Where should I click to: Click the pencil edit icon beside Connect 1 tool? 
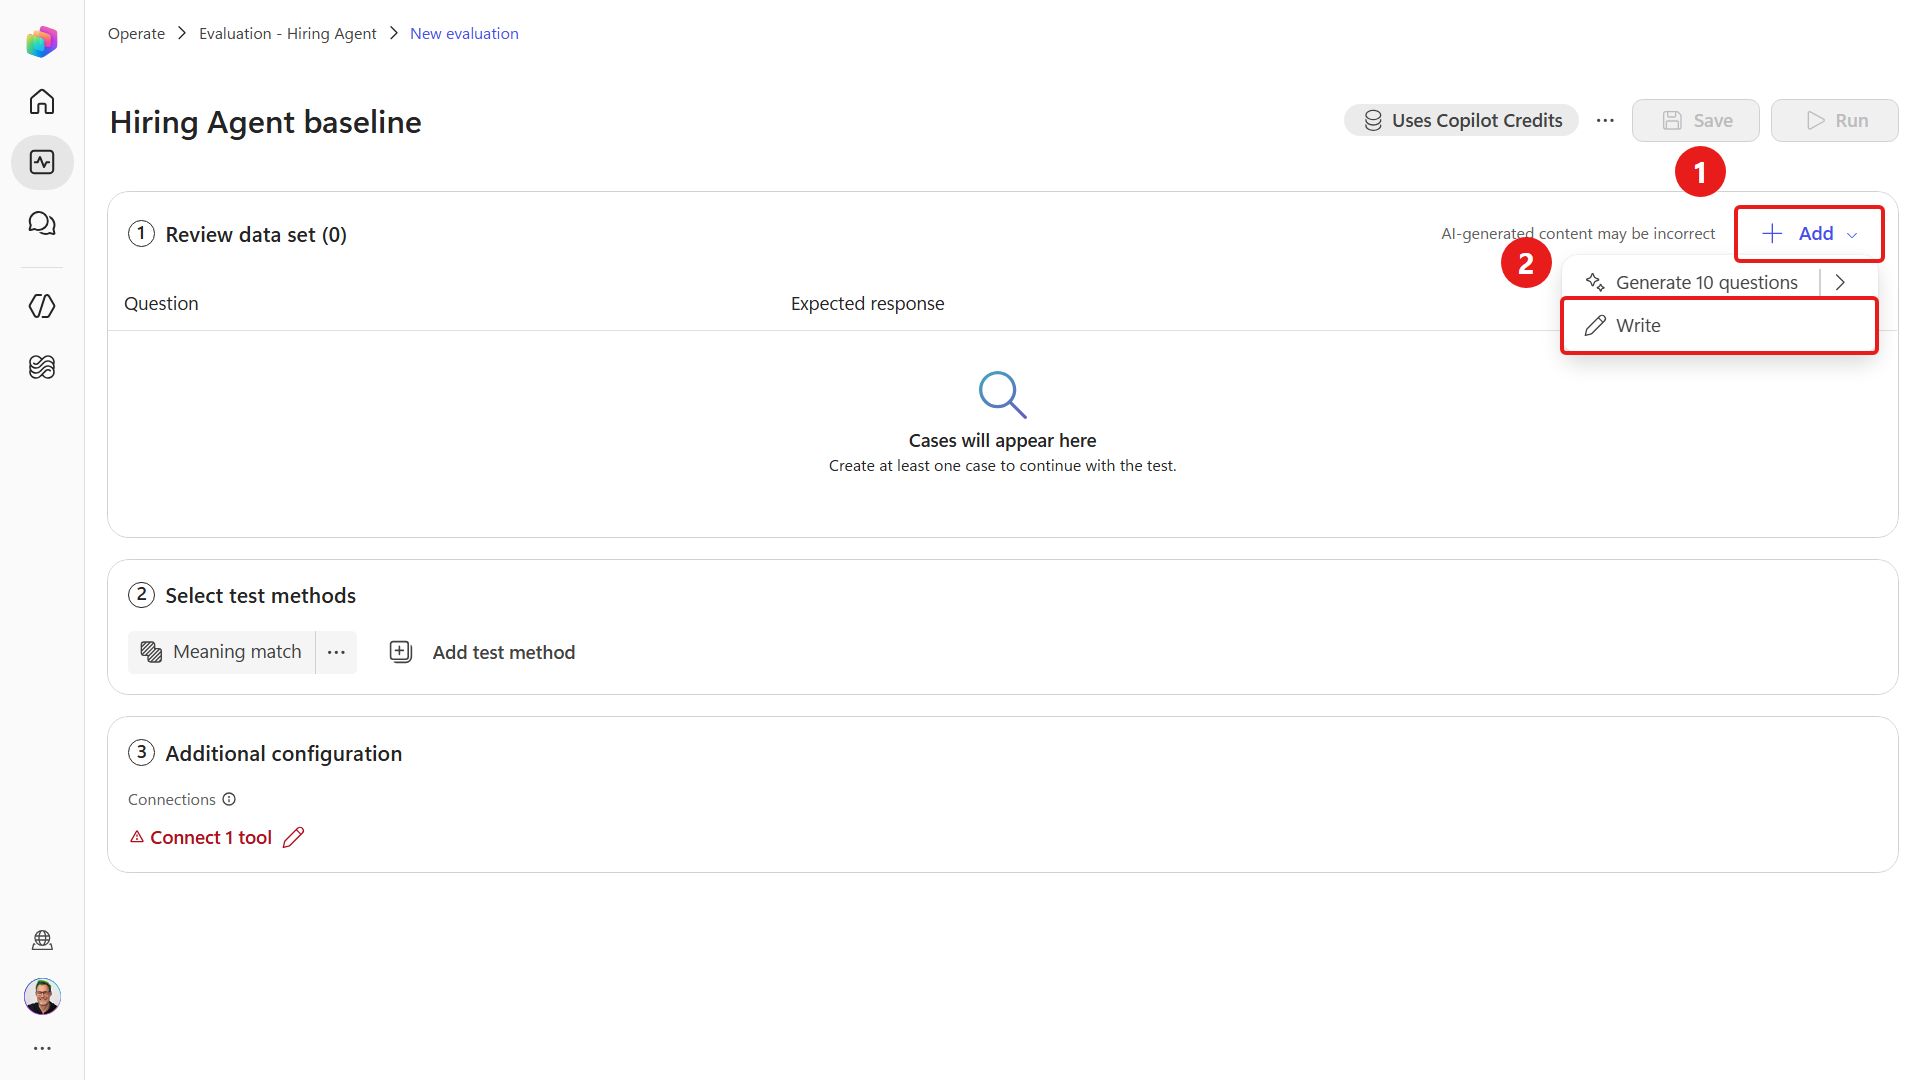(293, 837)
